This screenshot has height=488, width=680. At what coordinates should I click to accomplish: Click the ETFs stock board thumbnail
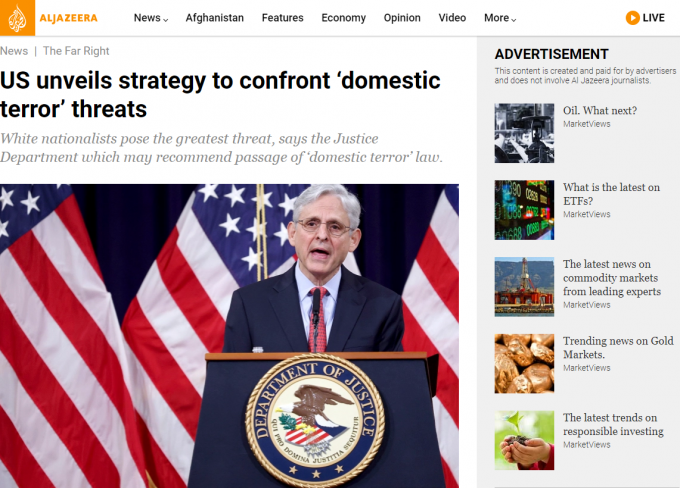524,210
